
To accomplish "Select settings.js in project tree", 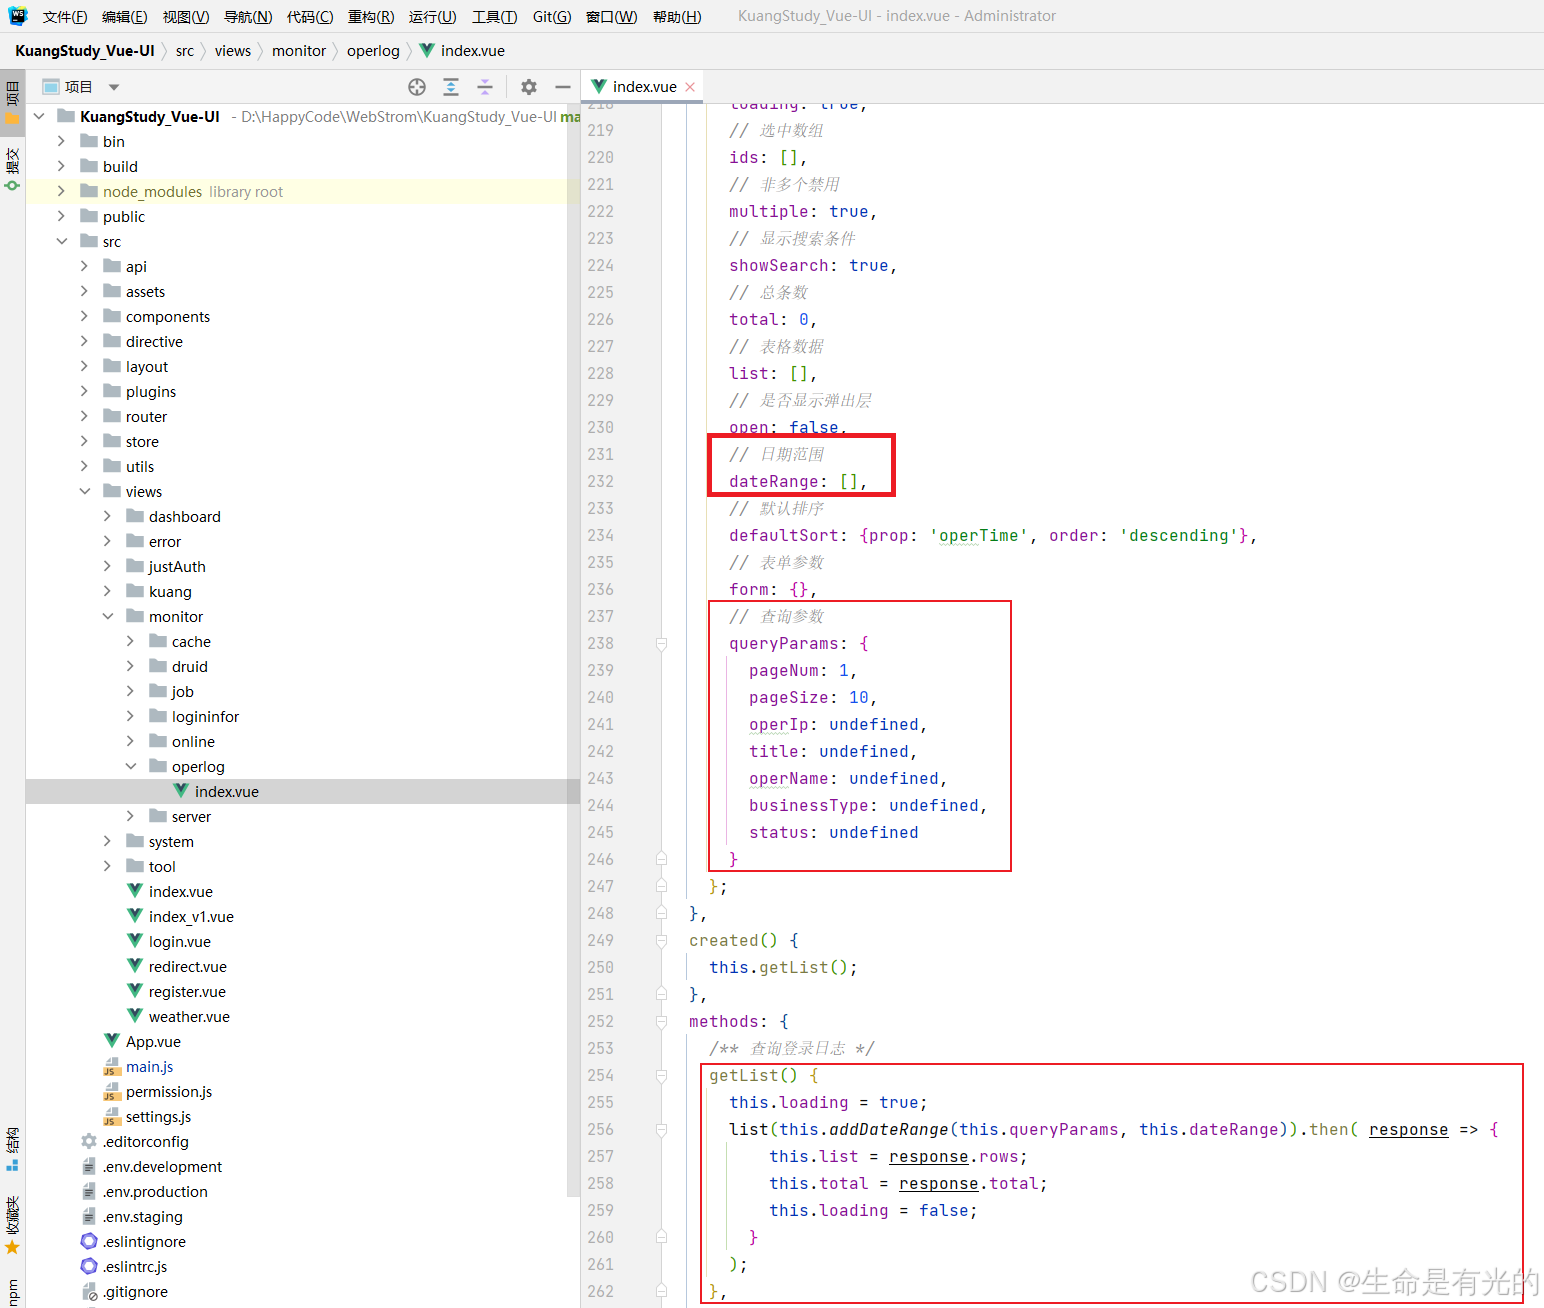I will click(x=147, y=1117).
